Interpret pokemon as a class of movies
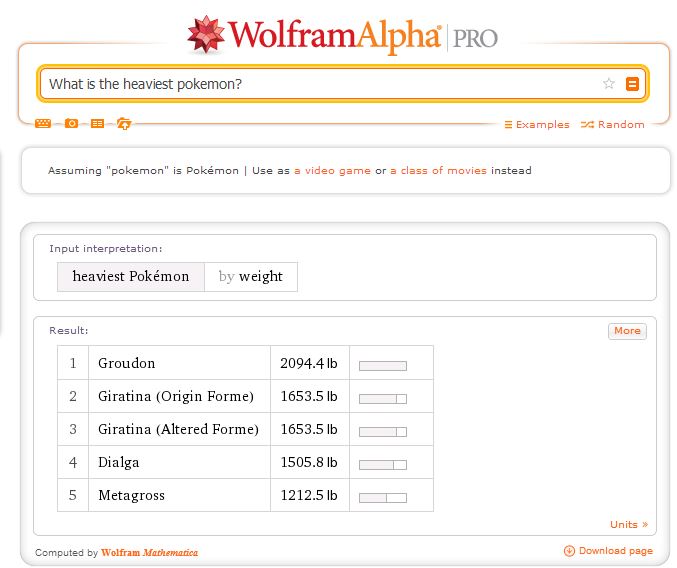The image size is (677, 568). (438, 170)
